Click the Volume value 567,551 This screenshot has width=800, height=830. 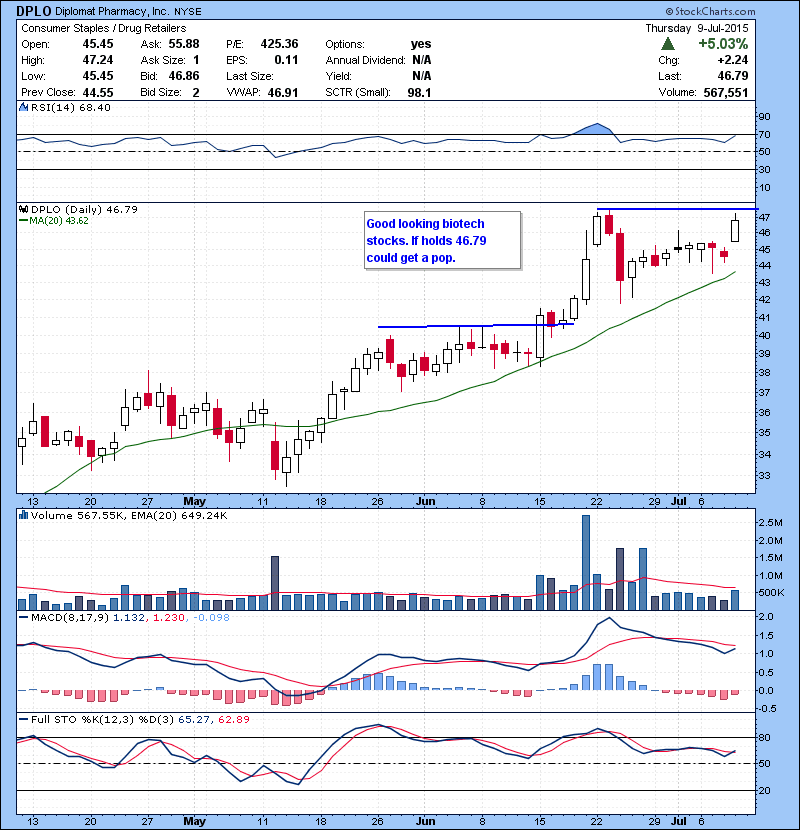pyautogui.click(x=726, y=93)
